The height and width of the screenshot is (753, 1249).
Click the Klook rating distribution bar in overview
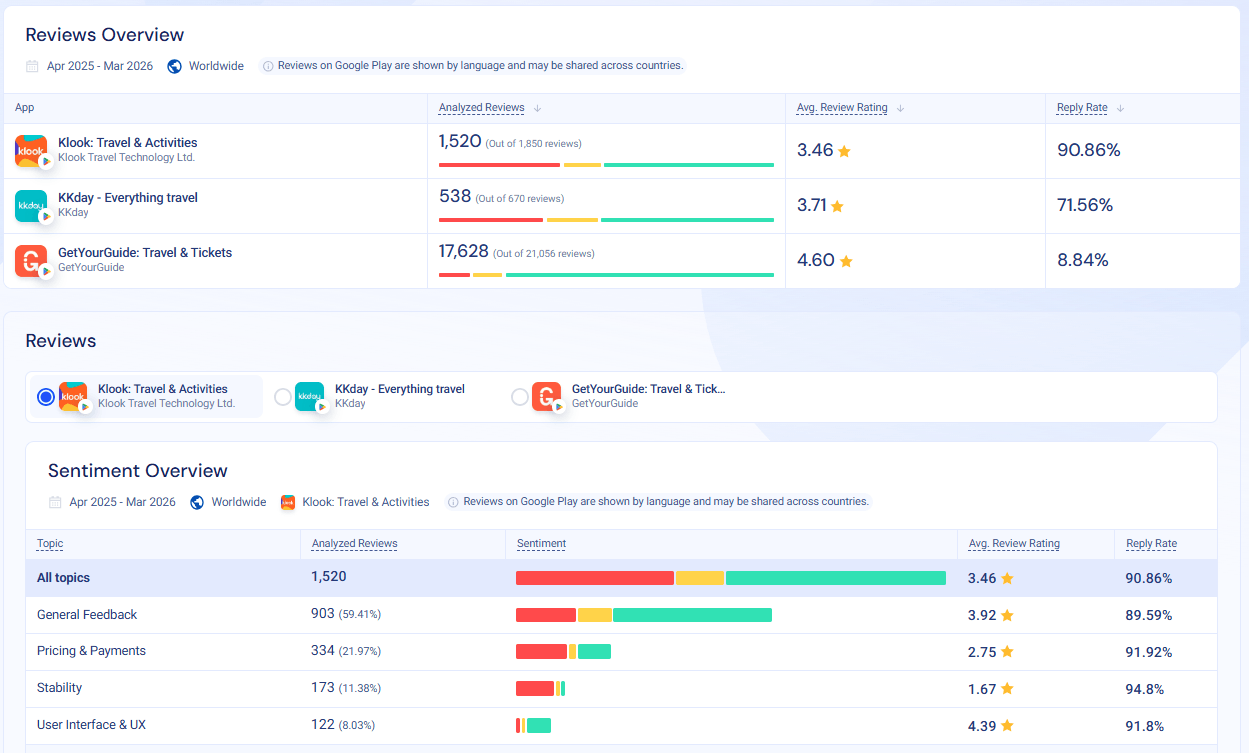(606, 165)
